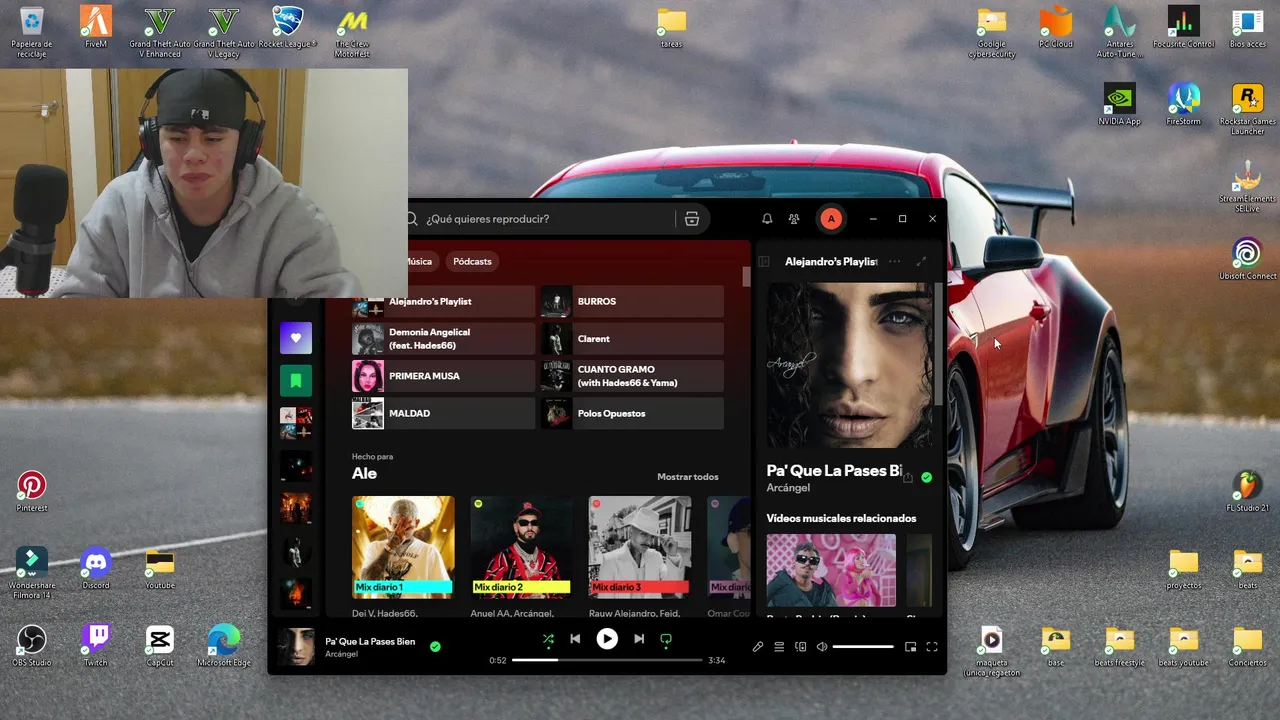Toggle repeat mode in Spotify player
1280x720 pixels.
[666, 639]
